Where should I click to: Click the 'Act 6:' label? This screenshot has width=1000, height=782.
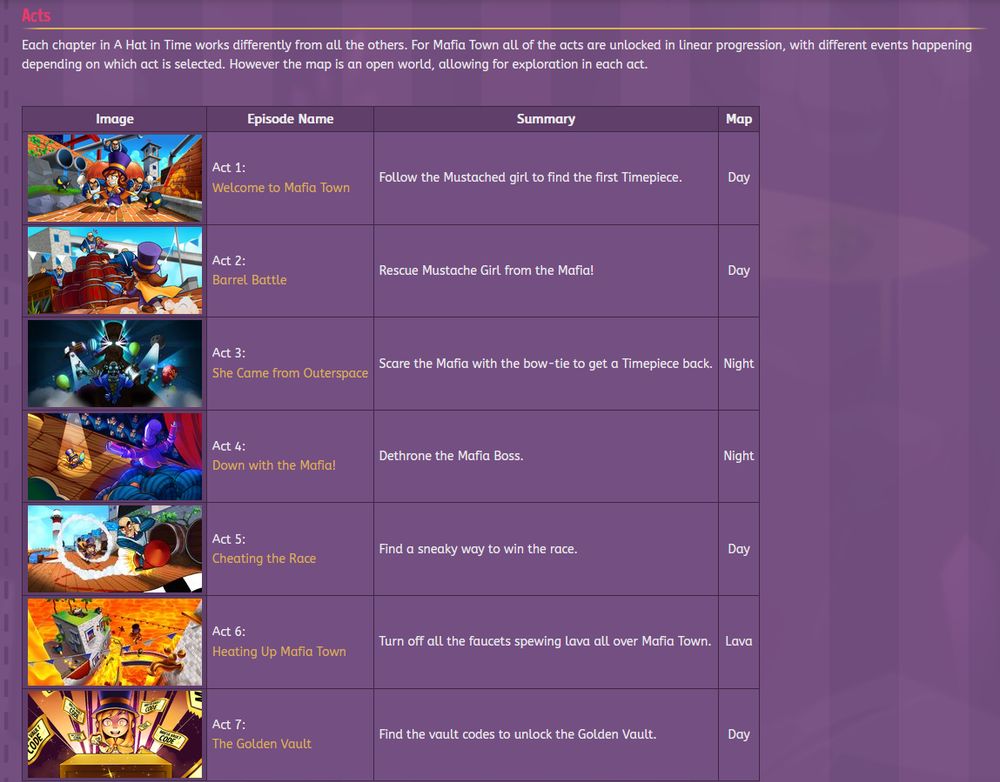(229, 631)
